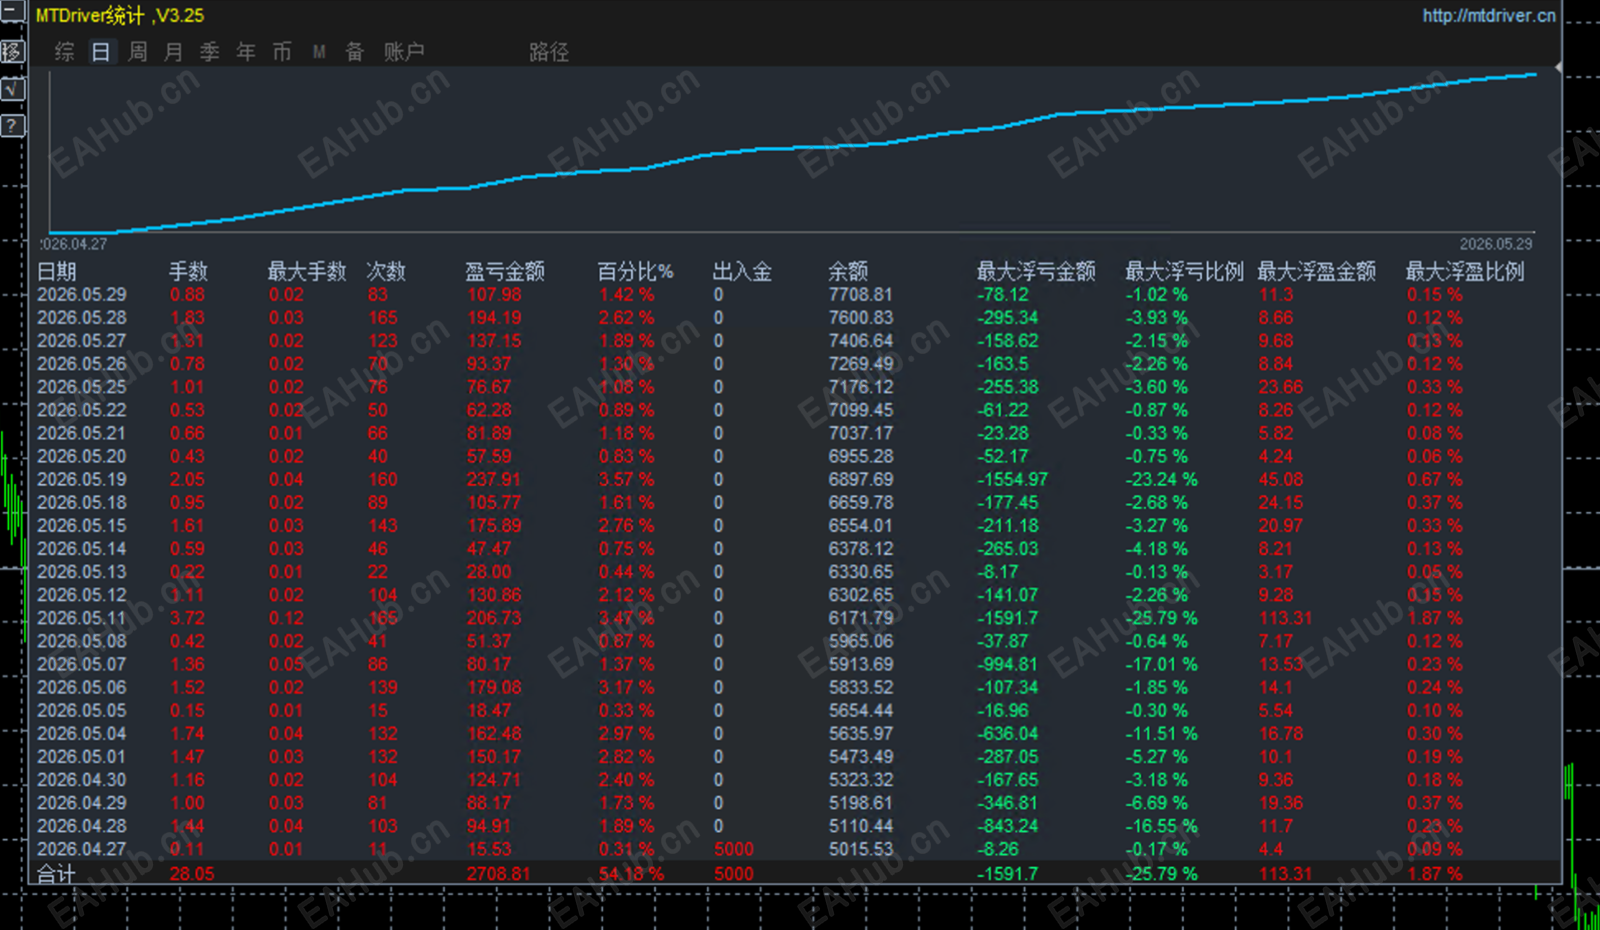Viewport: 1600px width, 930px height.
Task: Click the 最大浮亏金额 column header
Action: [x=1036, y=271]
